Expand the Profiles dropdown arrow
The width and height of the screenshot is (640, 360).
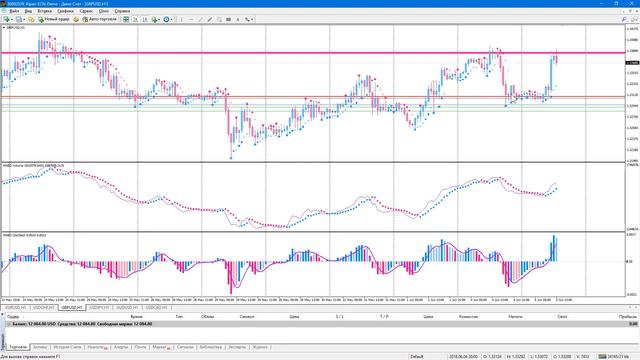(24, 19)
